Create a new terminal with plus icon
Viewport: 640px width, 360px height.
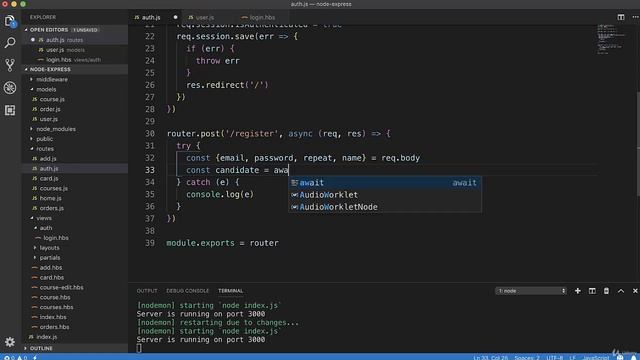[x=578, y=291]
